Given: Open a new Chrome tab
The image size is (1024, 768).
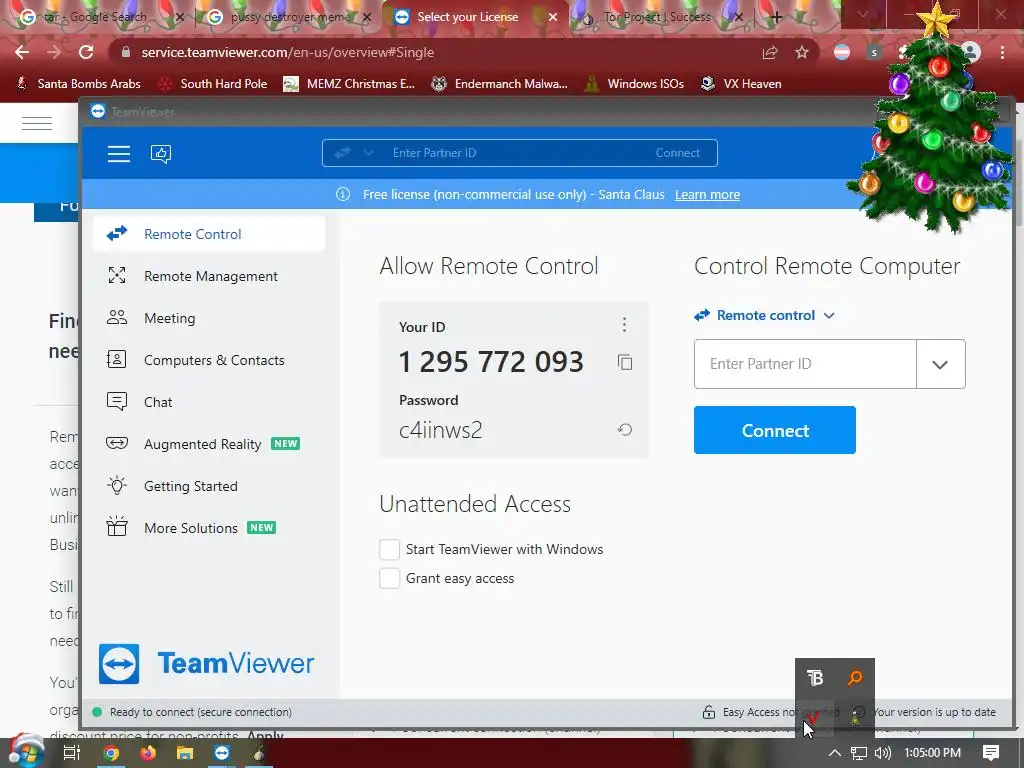Looking at the screenshot, I should pyautogui.click(x=776, y=18).
